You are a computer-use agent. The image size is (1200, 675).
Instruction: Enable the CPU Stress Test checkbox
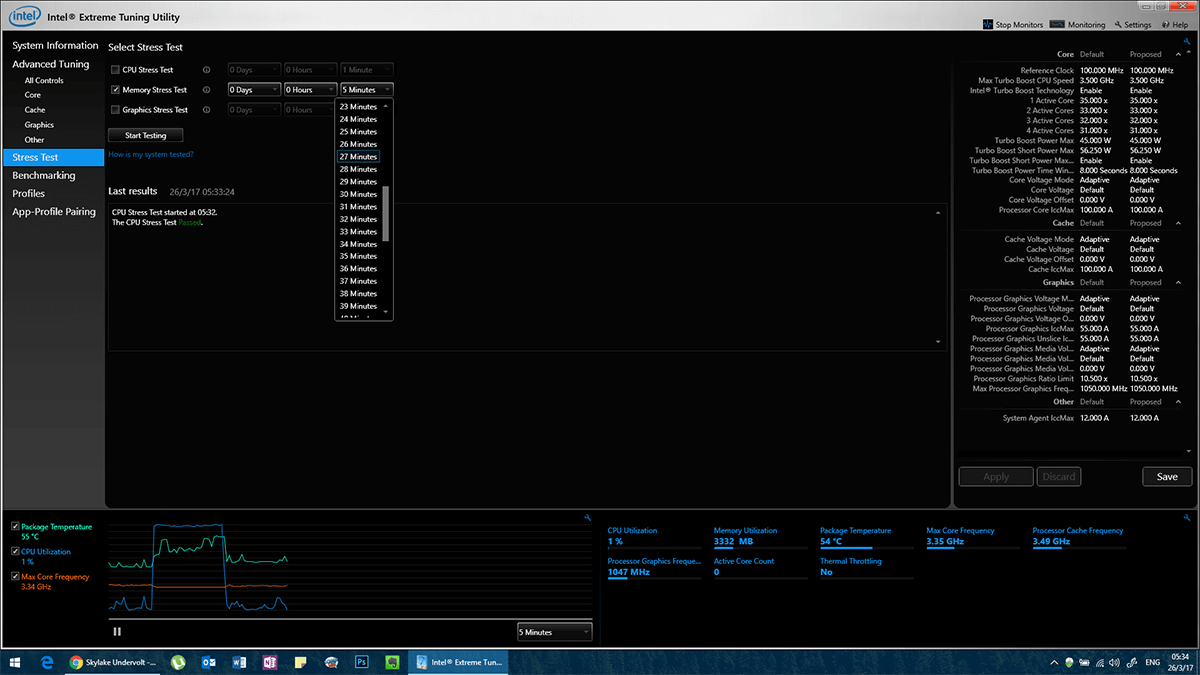pos(115,70)
